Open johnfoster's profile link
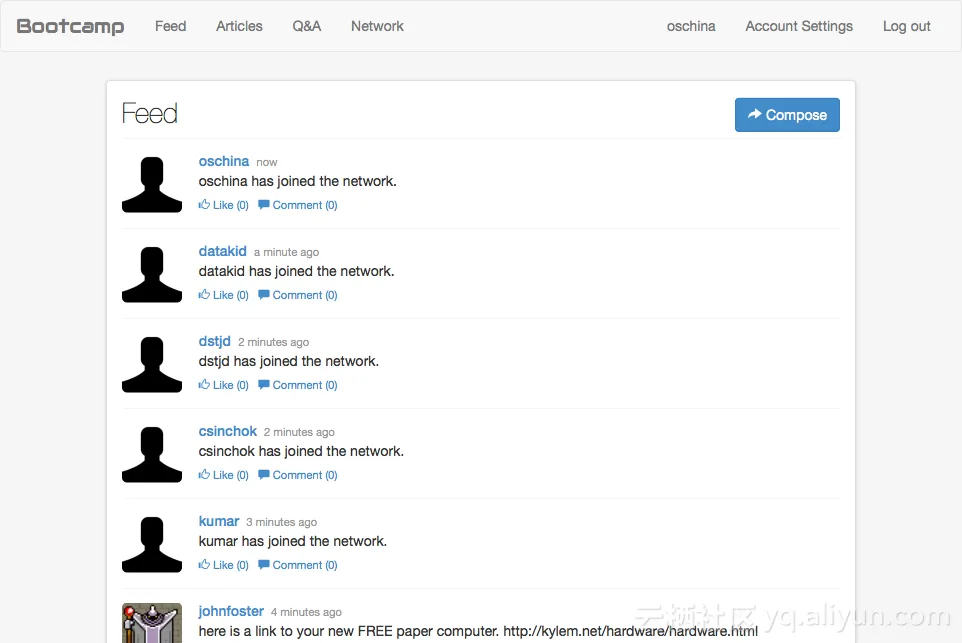The image size is (962, 643). [x=231, y=611]
